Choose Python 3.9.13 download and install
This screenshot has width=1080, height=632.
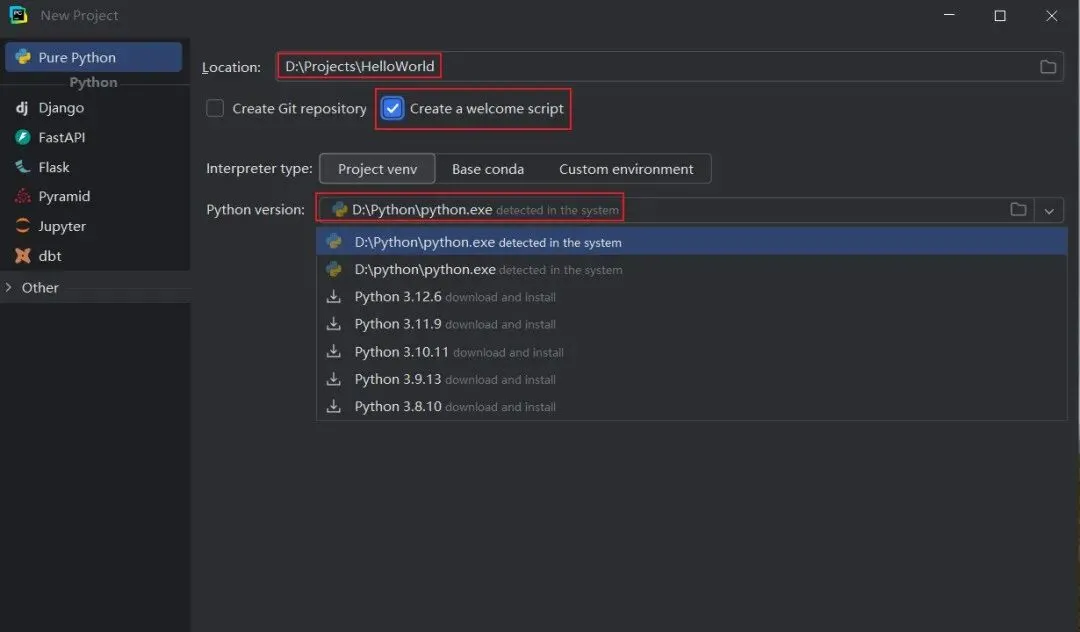tap(692, 379)
